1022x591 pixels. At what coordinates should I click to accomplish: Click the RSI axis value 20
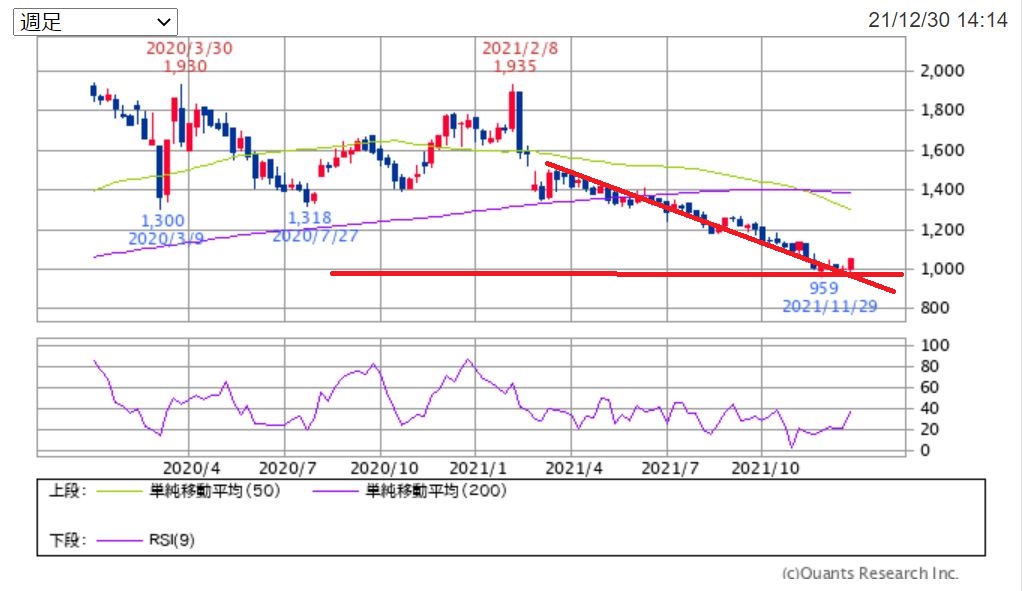tap(929, 429)
